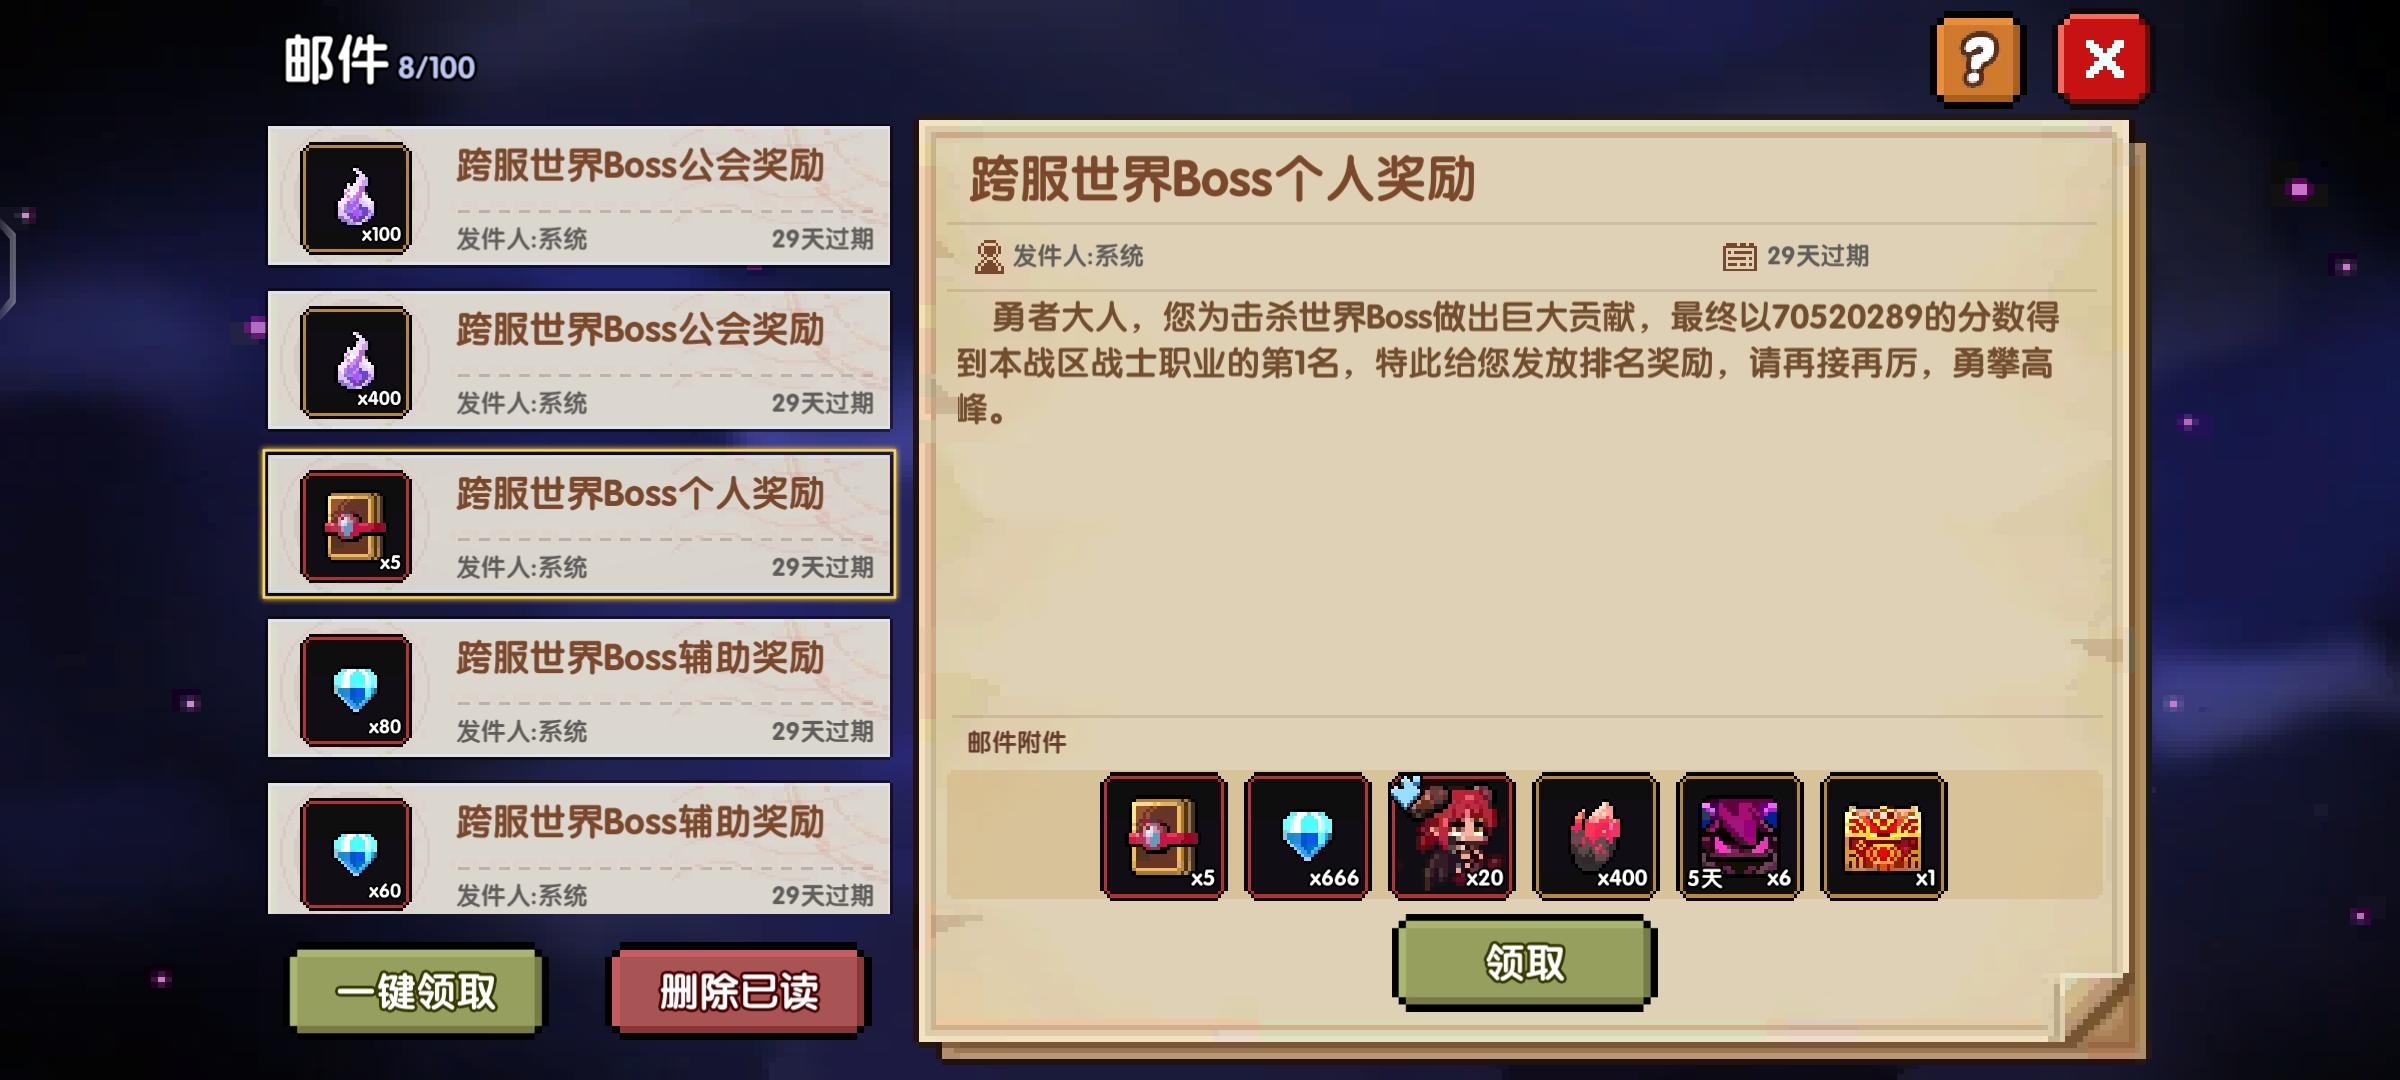
Task: Select the 跨服世界Boss个人奖励 mail entry
Action: 579,524
